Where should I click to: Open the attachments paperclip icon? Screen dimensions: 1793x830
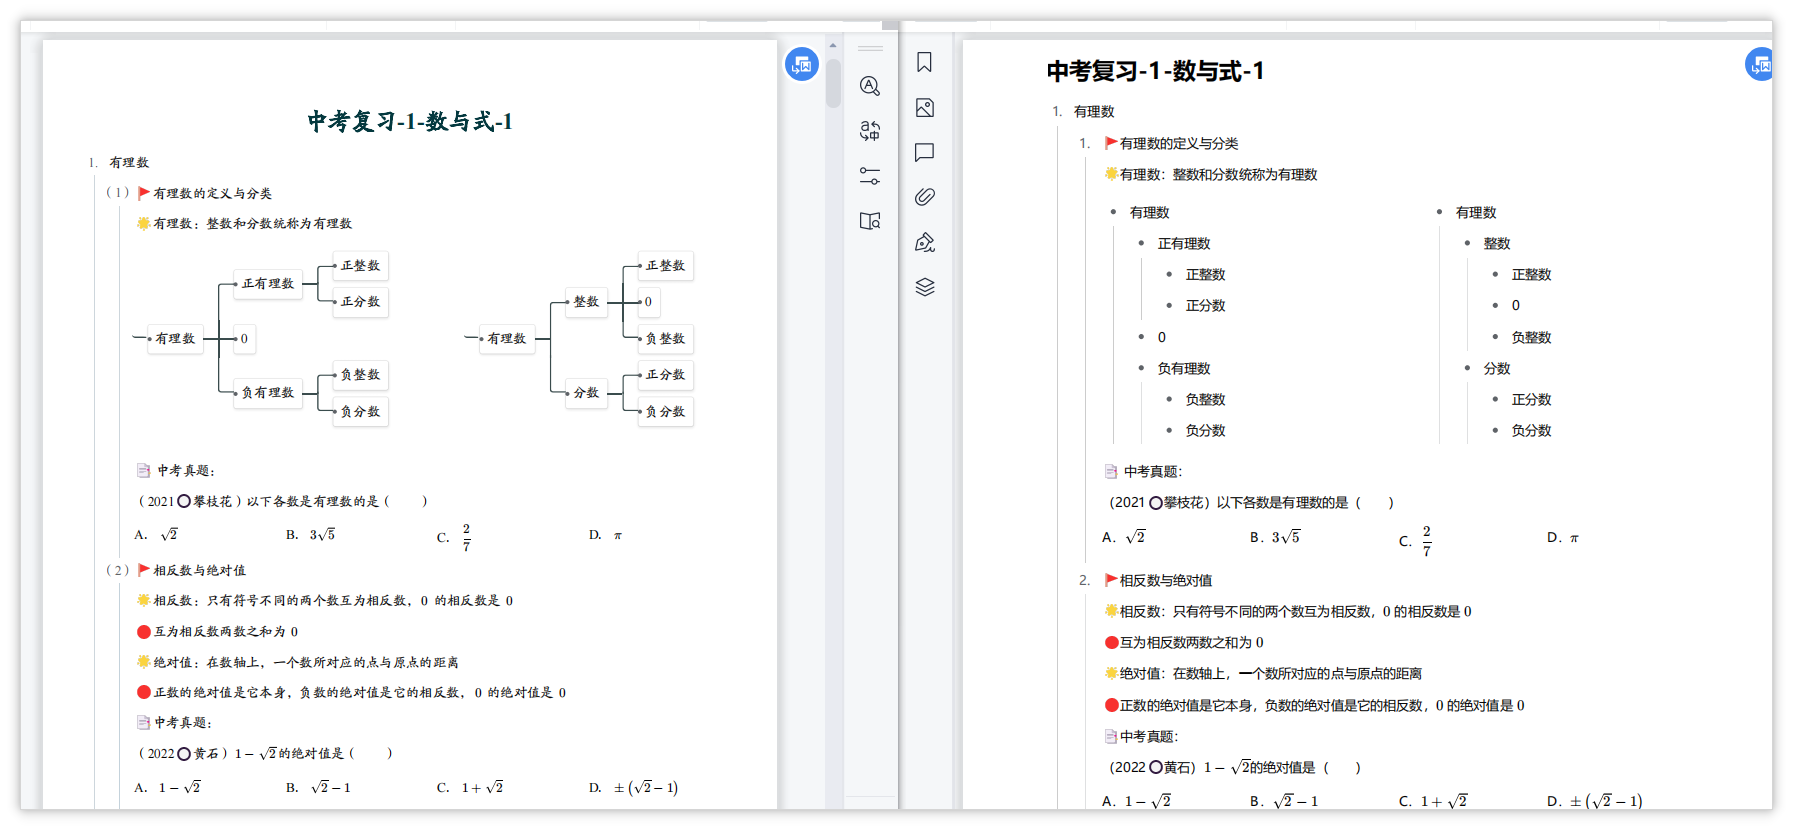pyautogui.click(x=925, y=197)
